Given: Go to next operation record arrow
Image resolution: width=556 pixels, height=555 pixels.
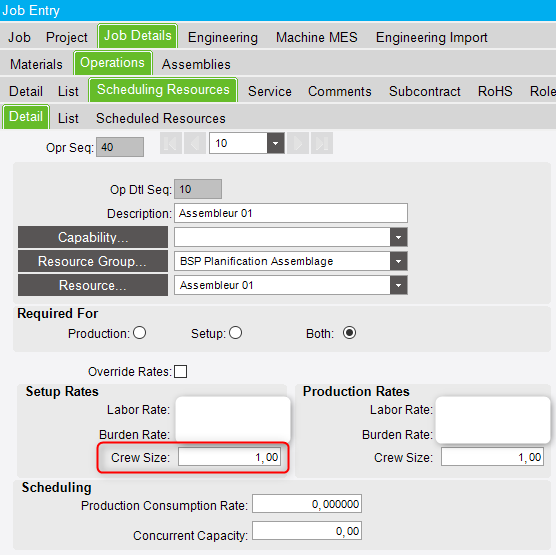Looking at the screenshot, I should tap(298, 143).
